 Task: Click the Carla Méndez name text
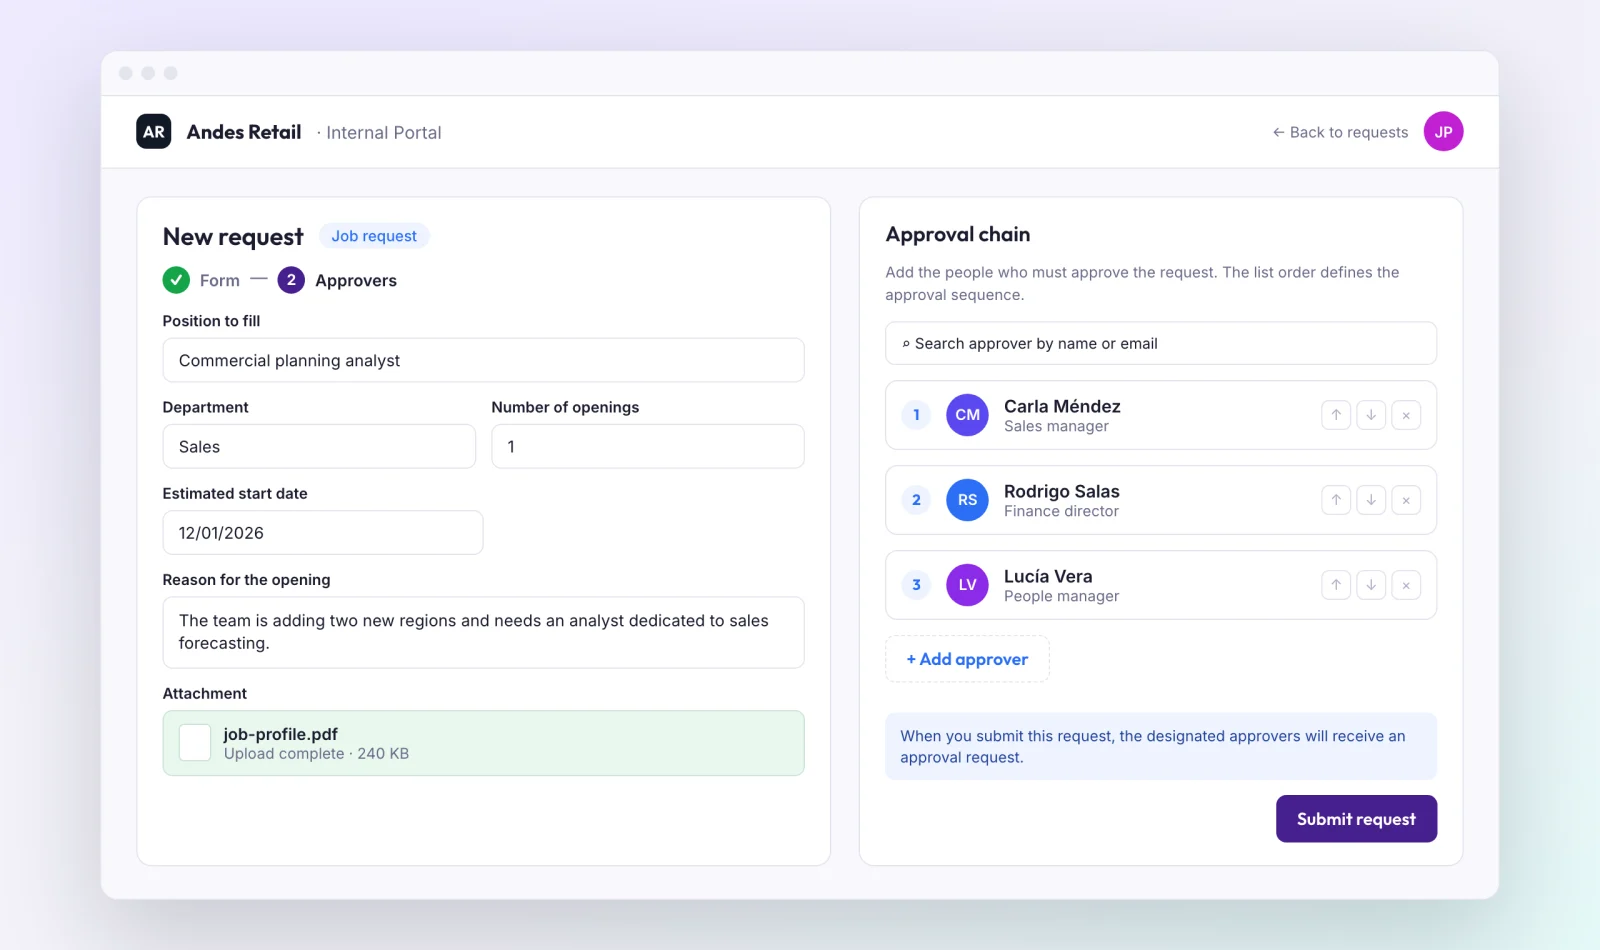[x=1062, y=406]
